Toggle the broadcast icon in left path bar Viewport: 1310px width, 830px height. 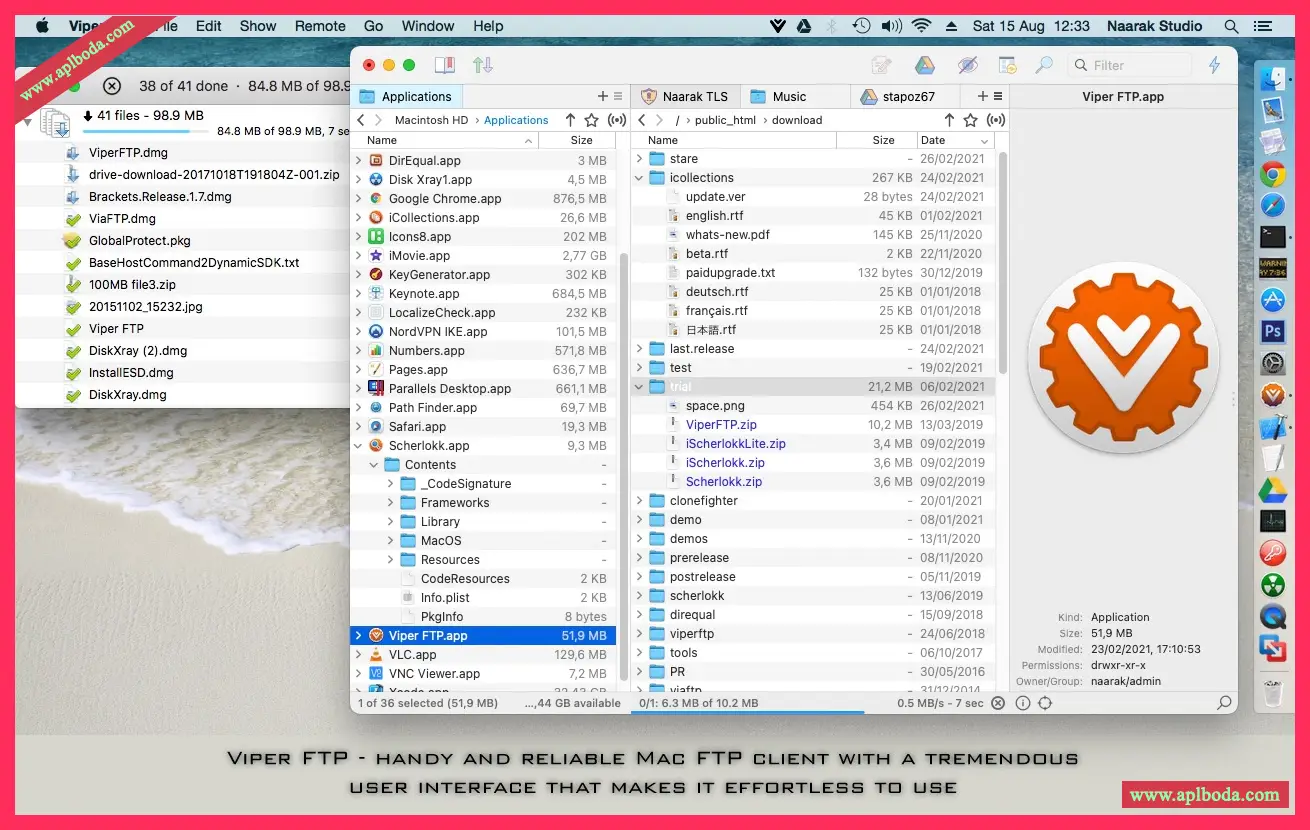(x=617, y=120)
